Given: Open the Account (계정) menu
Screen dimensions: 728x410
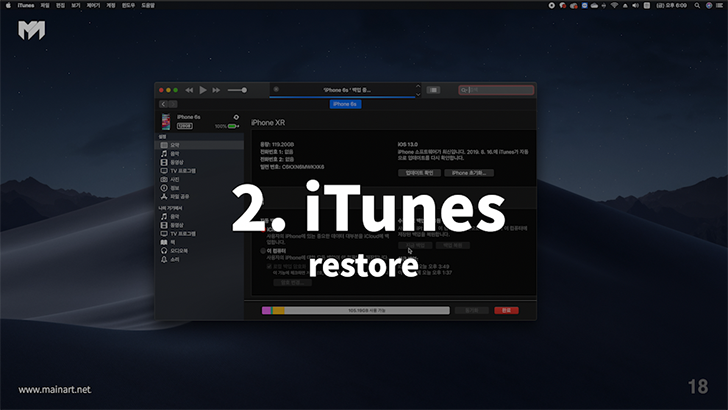Looking at the screenshot, I should pos(110,6).
